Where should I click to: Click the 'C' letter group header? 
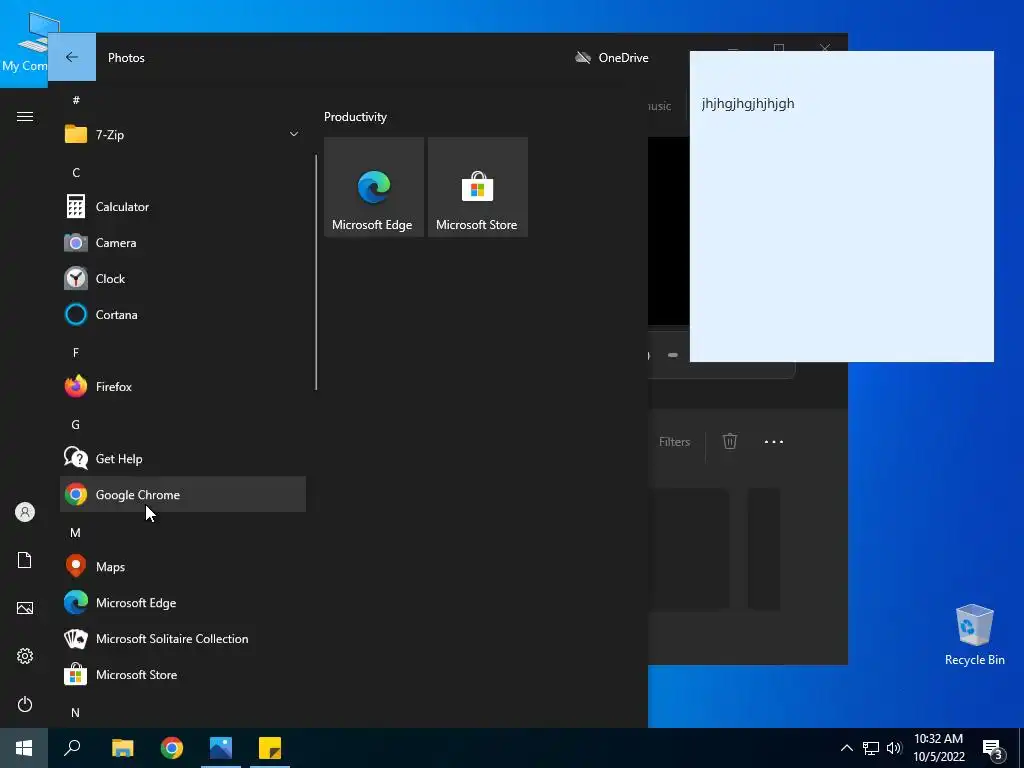tap(76, 172)
